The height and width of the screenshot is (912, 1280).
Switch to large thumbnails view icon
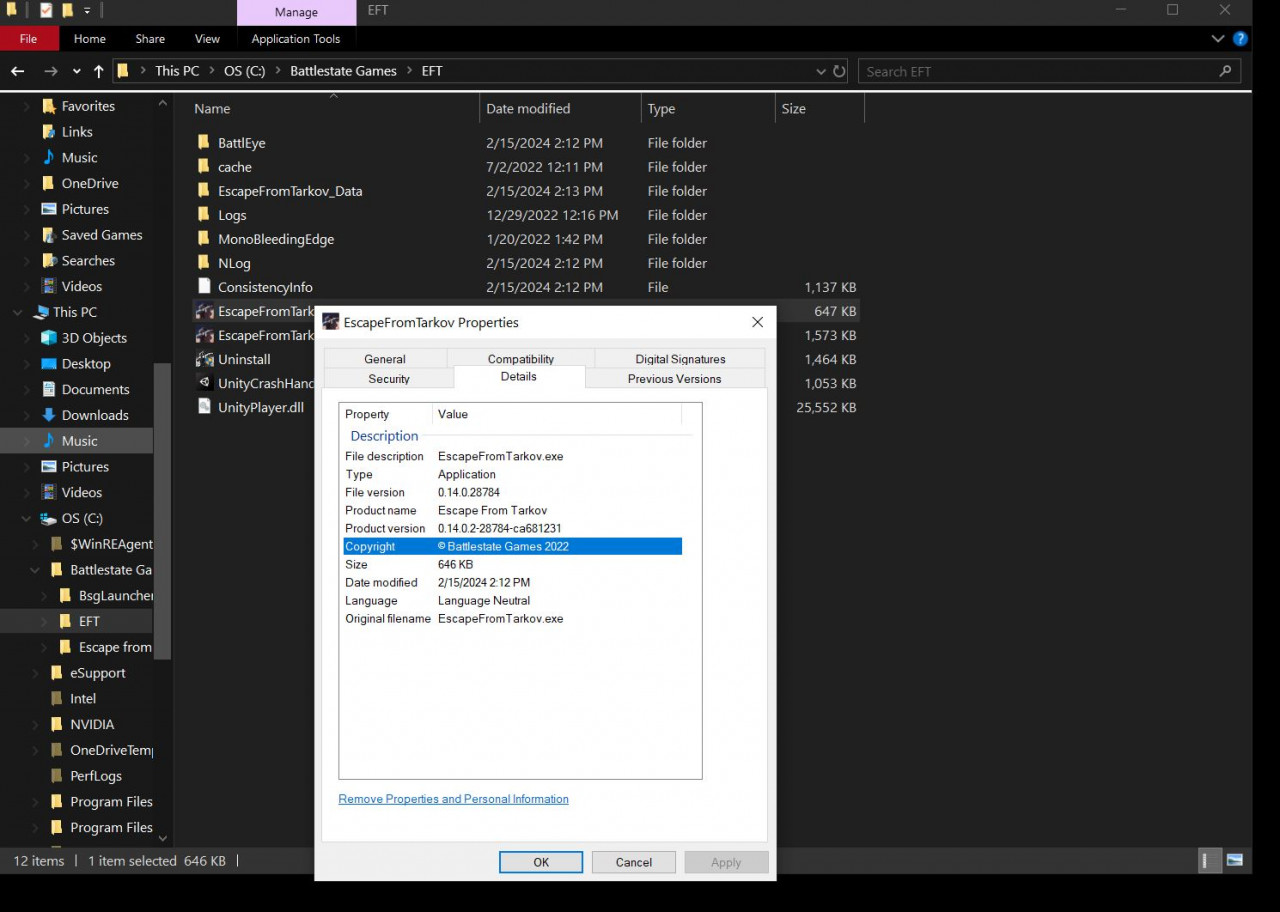pos(1235,860)
